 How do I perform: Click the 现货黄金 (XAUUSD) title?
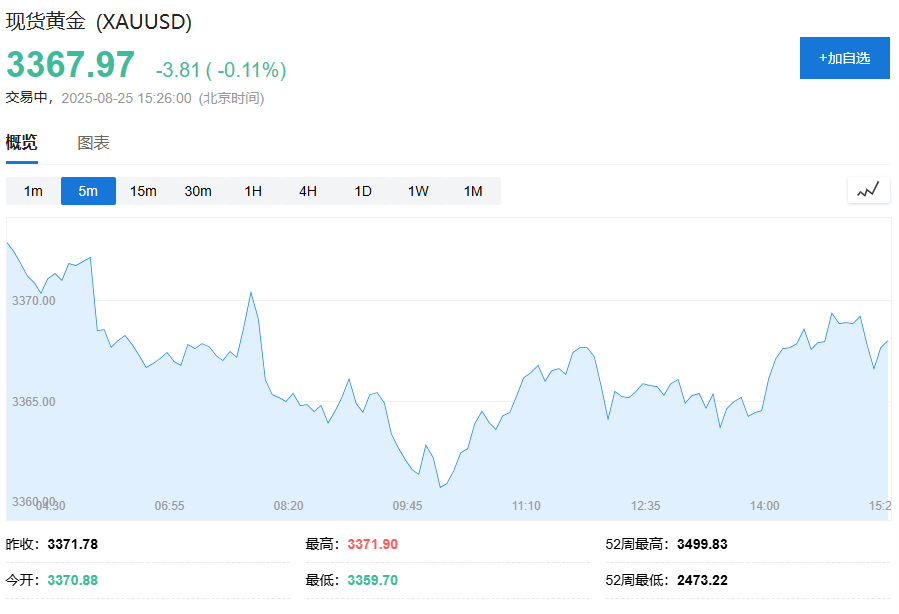(x=99, y=21)
